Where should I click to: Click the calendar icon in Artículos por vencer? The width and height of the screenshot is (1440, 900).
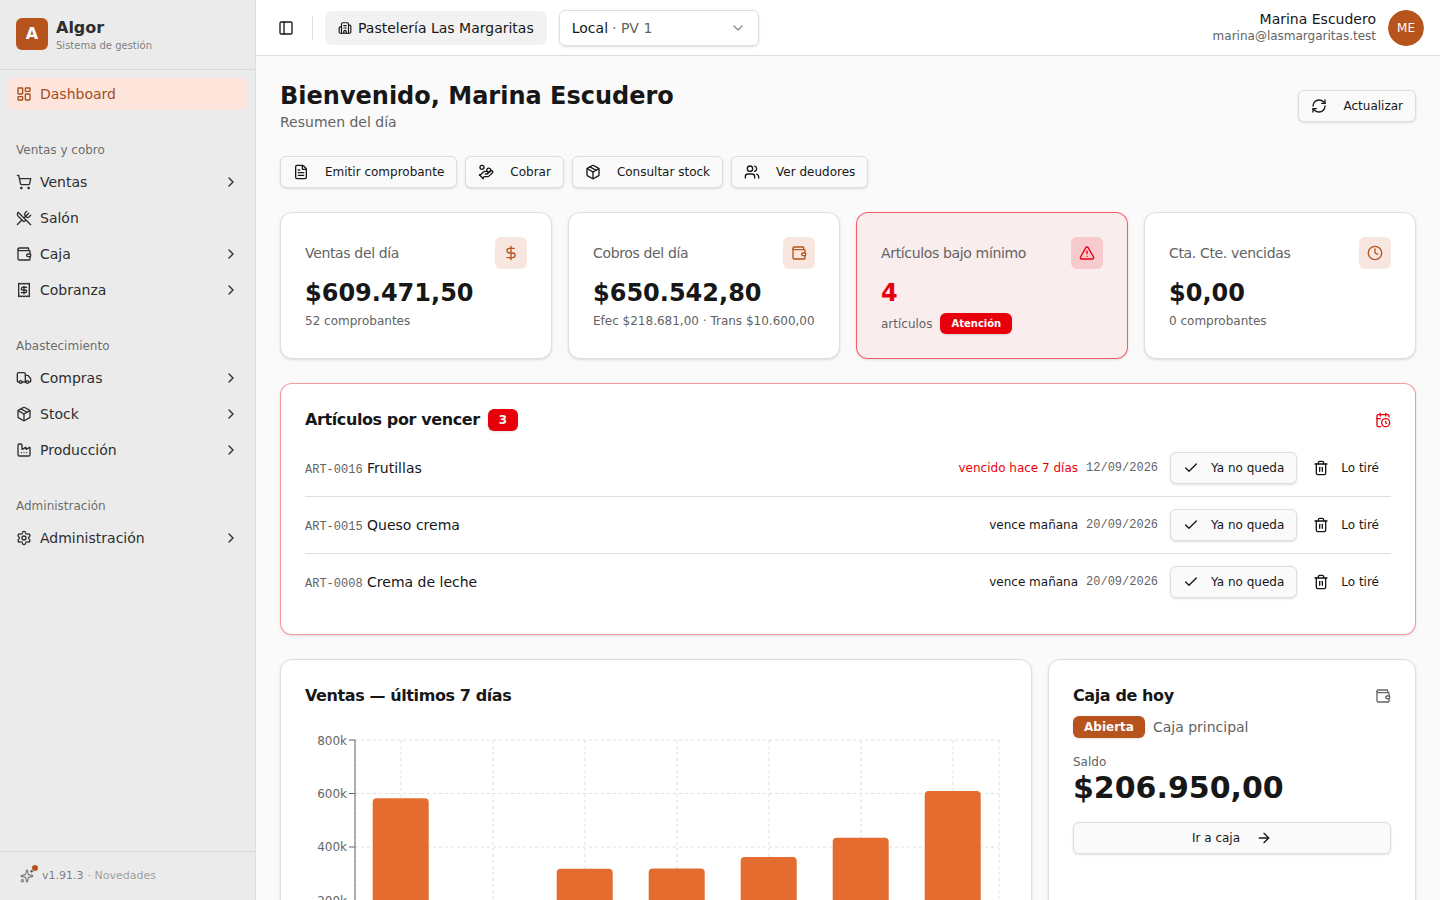1383,420
